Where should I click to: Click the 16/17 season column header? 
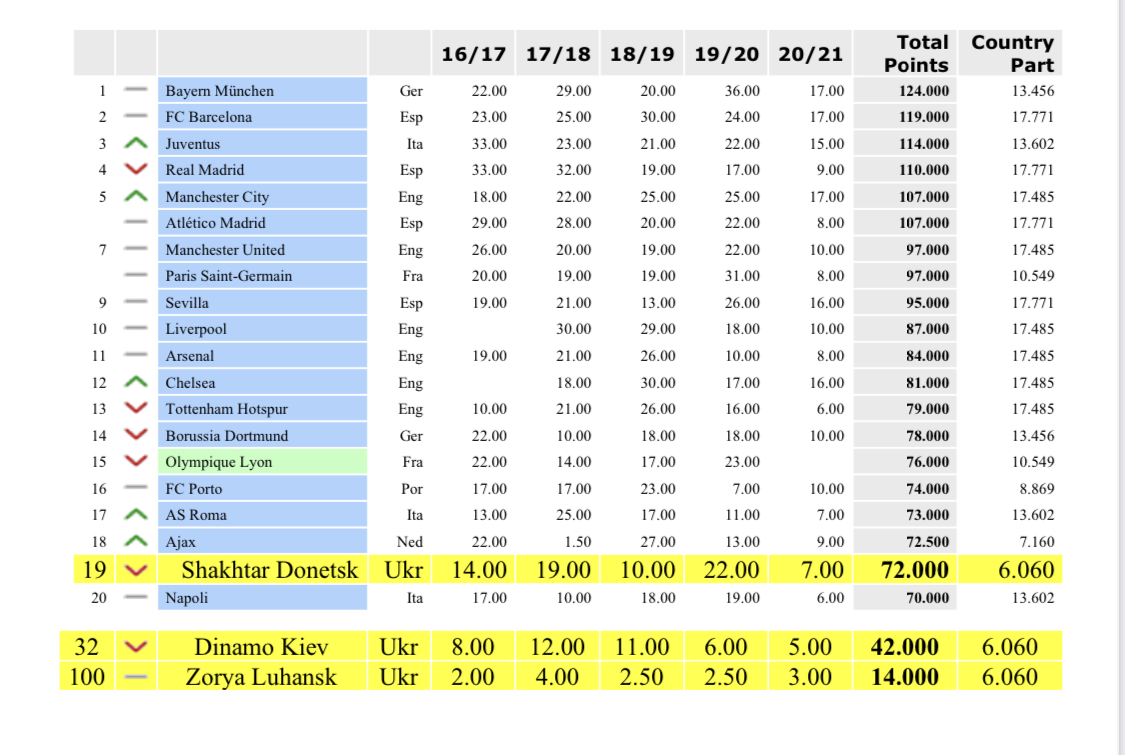pos(473,54)
